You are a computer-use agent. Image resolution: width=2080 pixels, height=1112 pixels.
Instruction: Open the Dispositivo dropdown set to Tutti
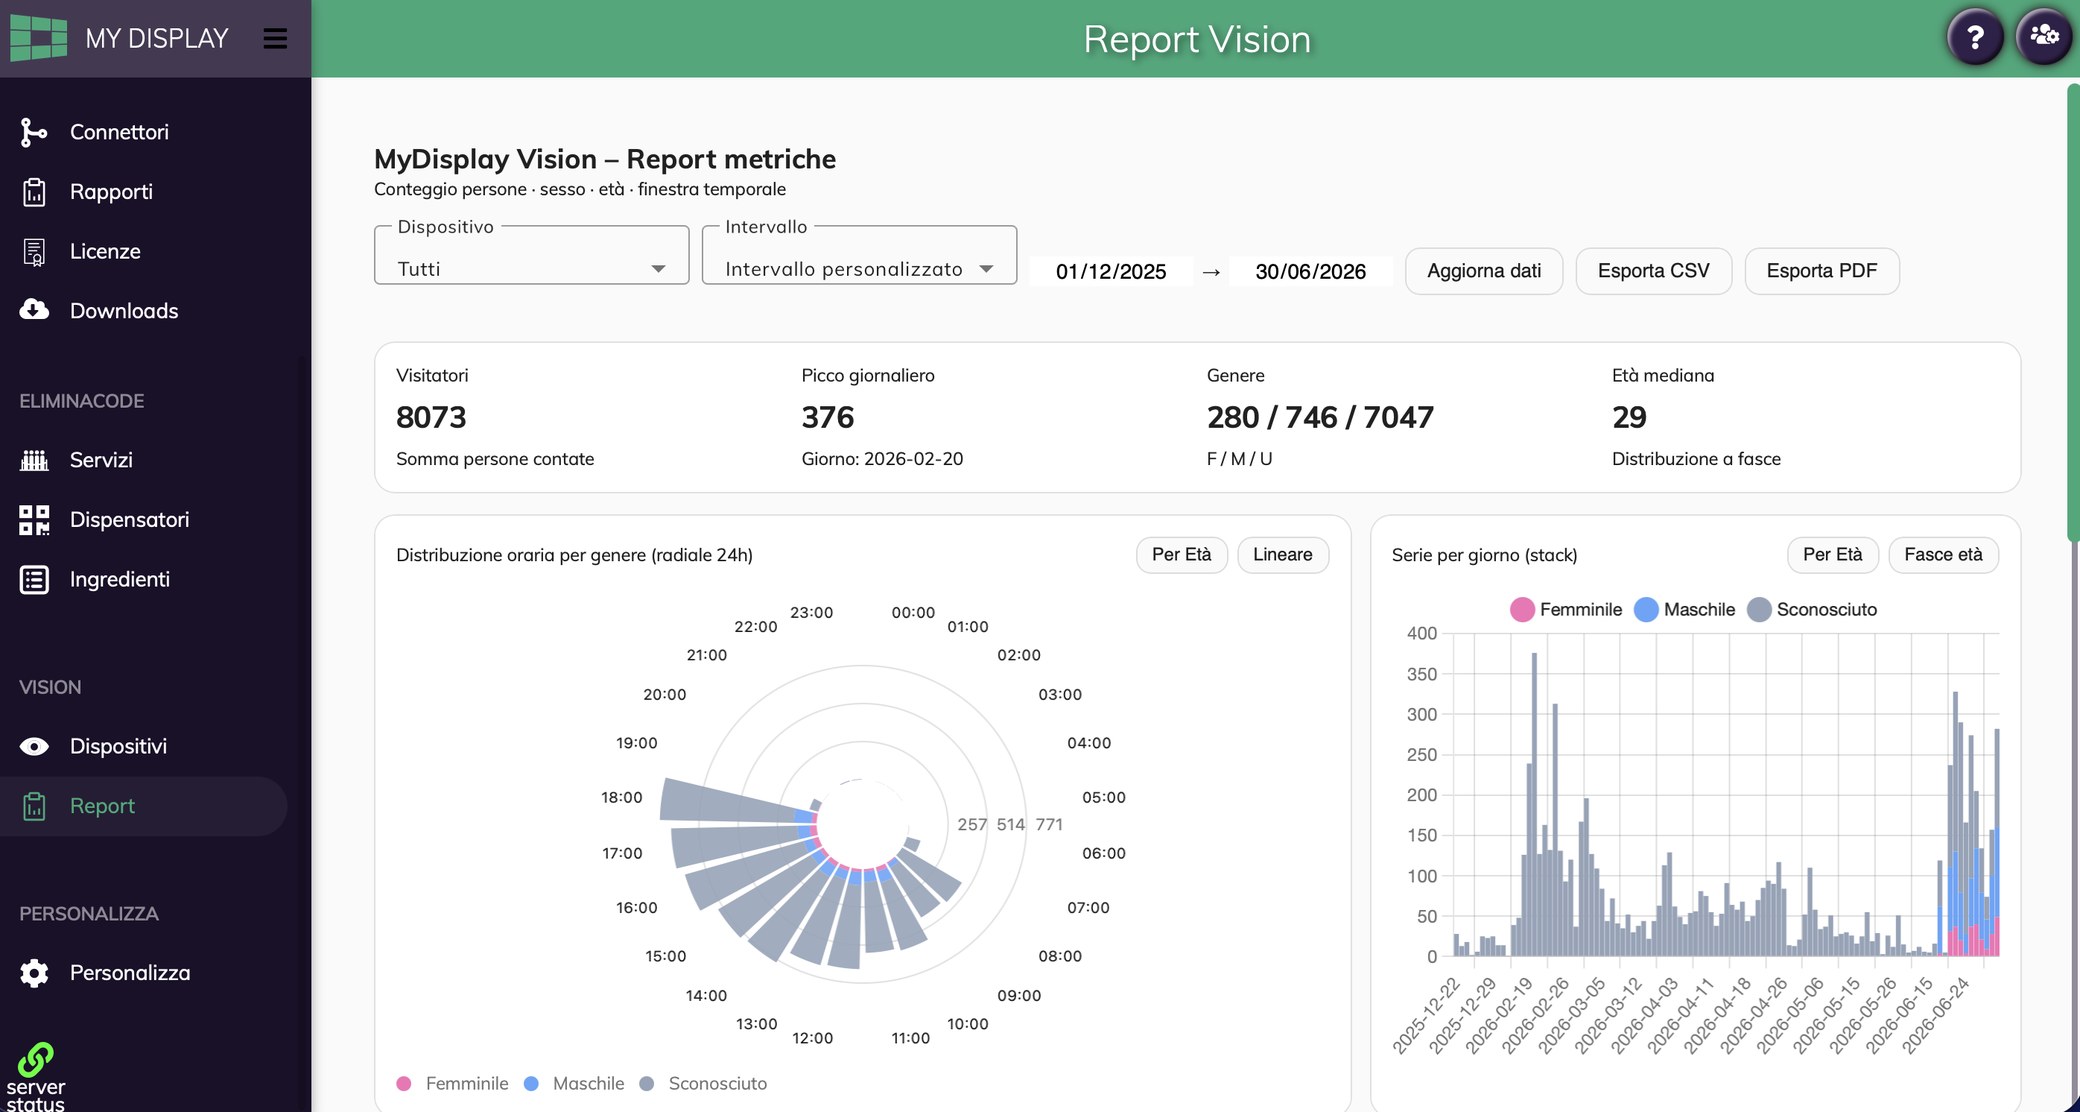(531, 256)
